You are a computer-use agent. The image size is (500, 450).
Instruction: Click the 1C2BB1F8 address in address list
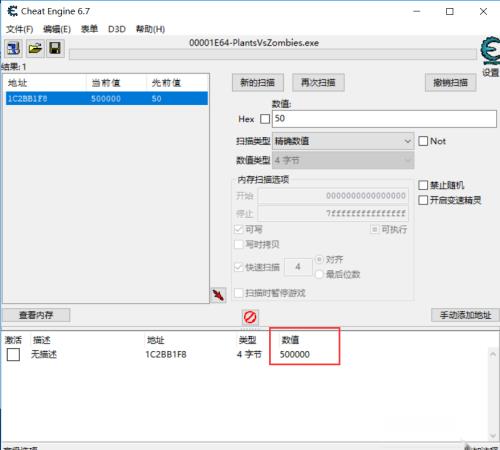166,354
